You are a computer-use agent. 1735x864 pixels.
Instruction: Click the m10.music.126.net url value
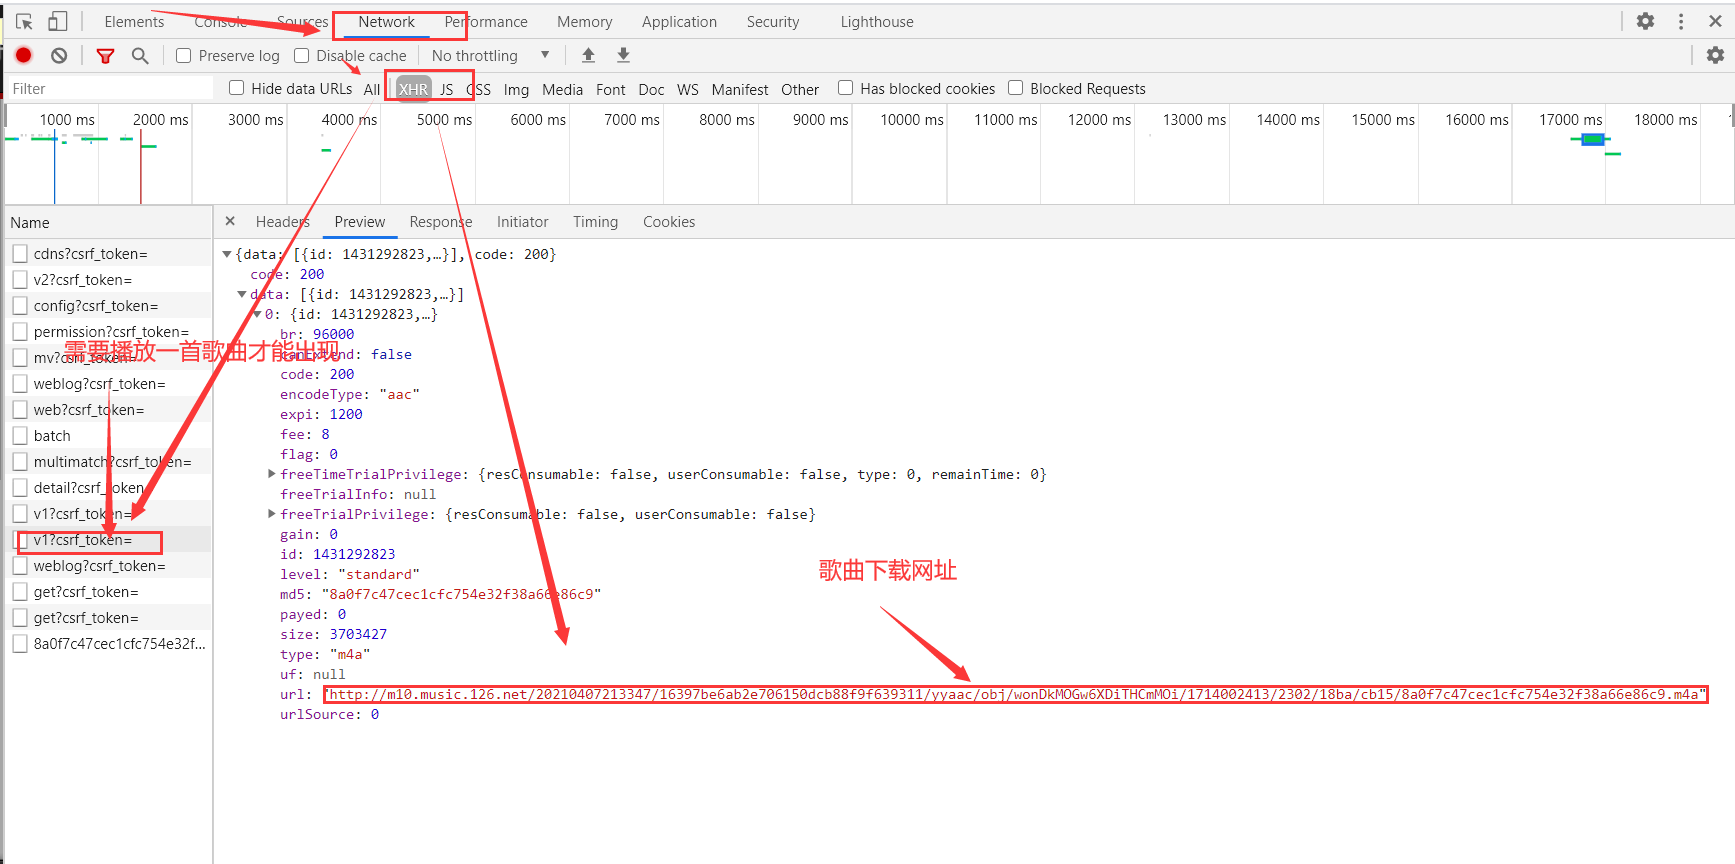coord(1014,694)
